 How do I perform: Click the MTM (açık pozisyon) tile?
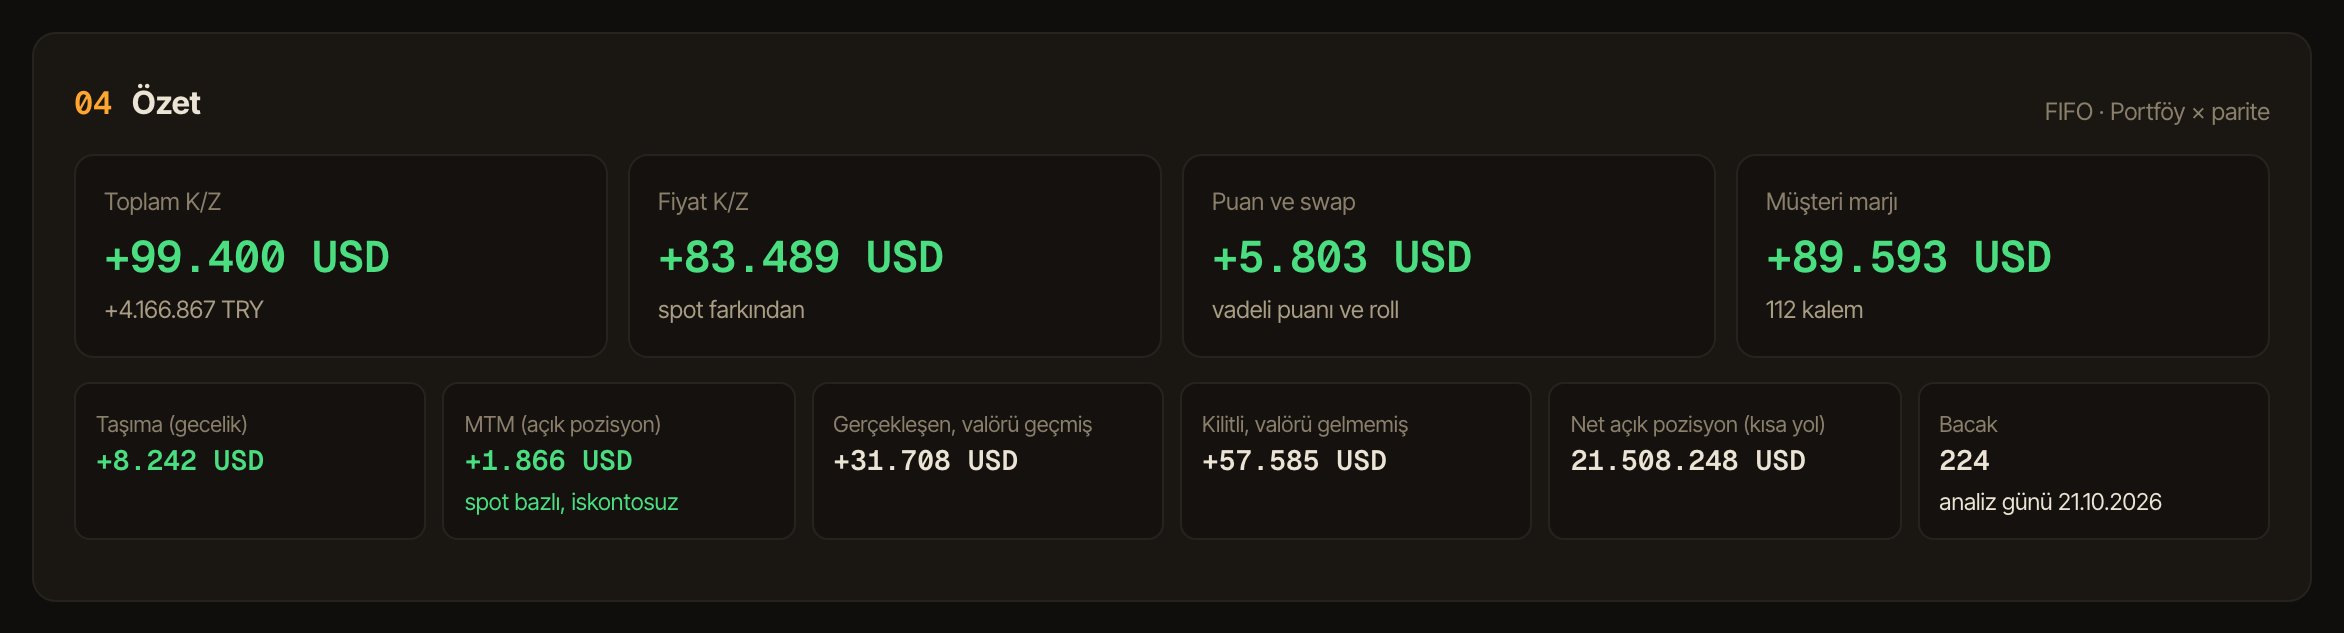619,461
